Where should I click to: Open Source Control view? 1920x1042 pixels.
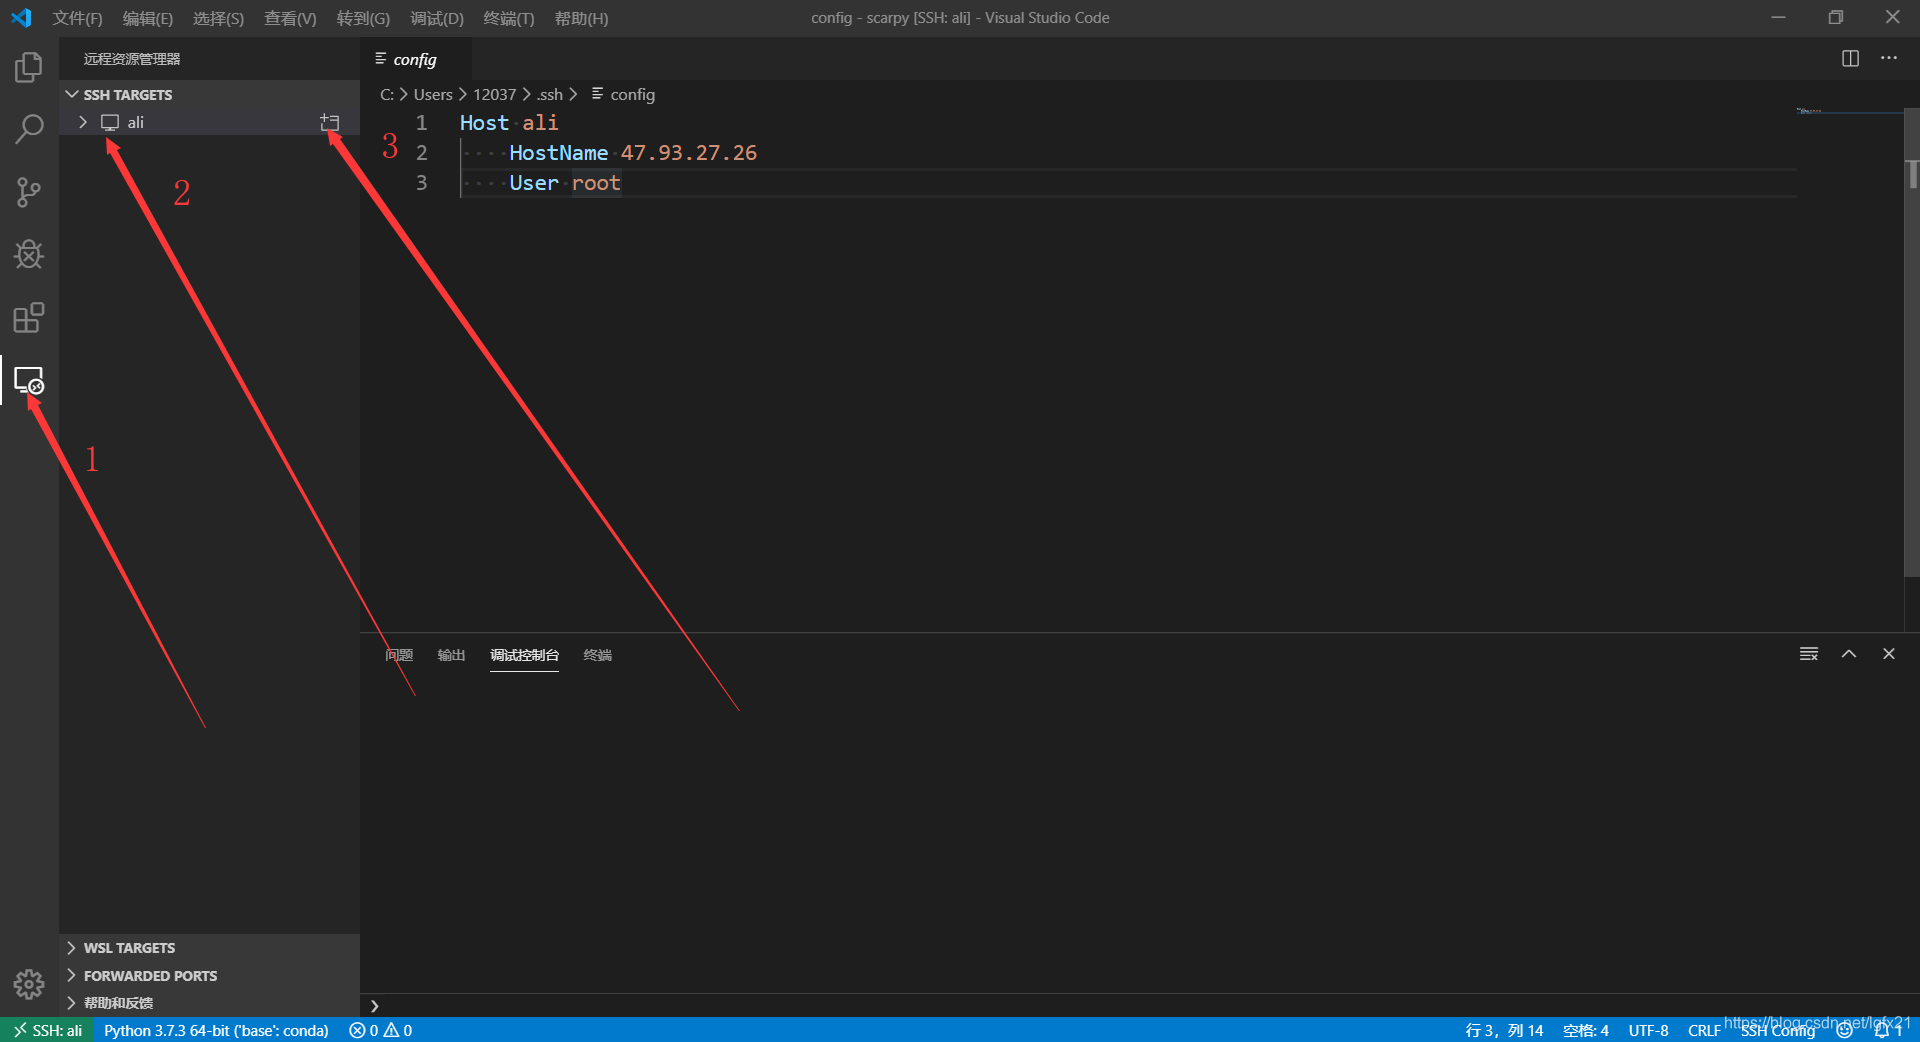click(29, 192)
